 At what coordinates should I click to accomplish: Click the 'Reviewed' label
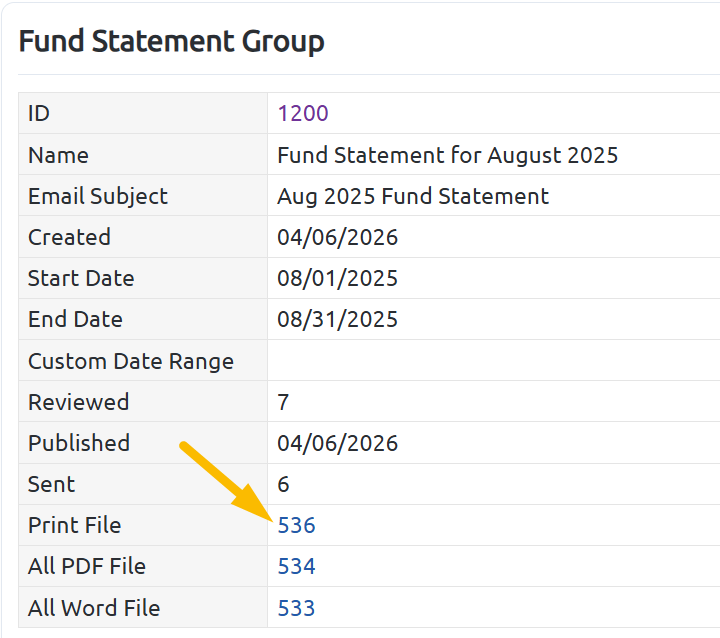pyautogui.click(x=79, y=402)
